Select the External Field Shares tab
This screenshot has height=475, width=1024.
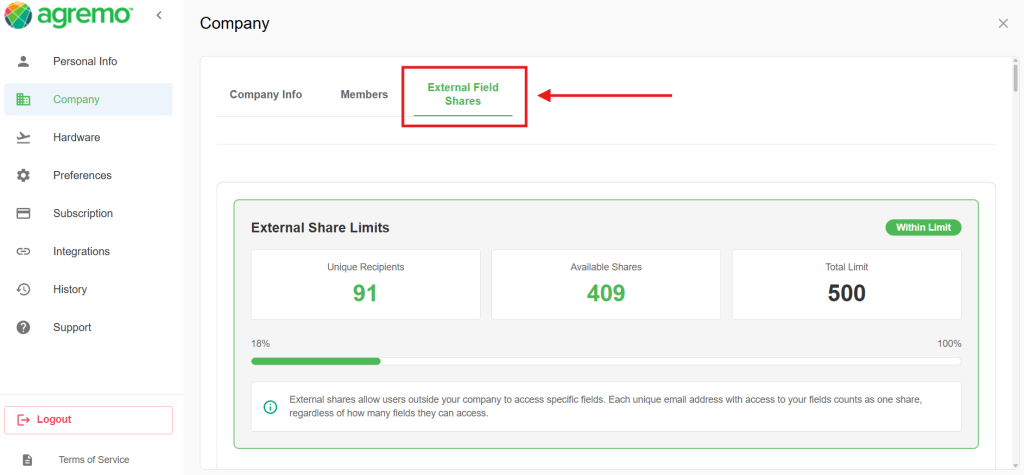[463, 95]
